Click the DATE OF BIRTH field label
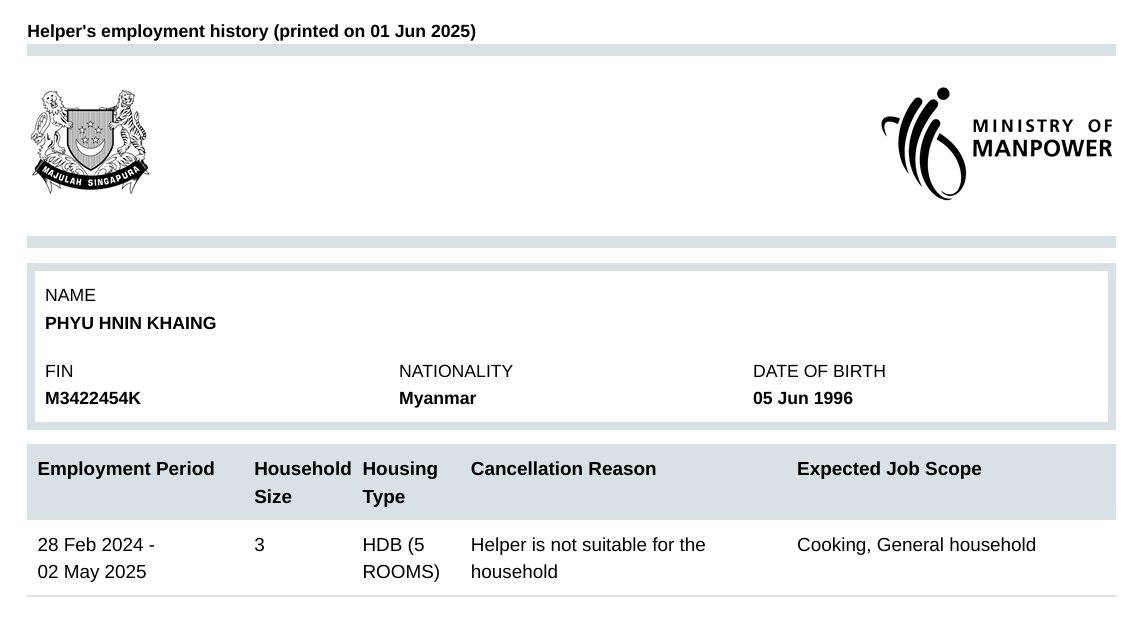Viewport: 1143px width, 640px height. click(x=819, y=371)
